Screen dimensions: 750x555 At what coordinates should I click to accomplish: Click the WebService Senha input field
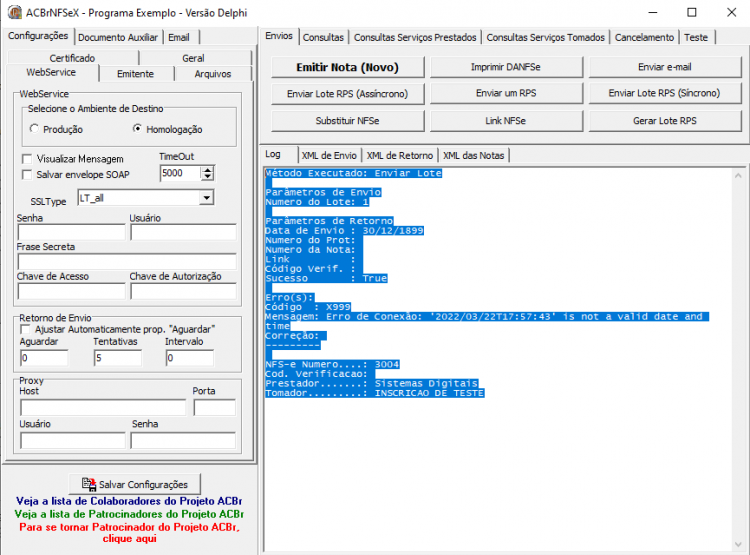point(71,233)
